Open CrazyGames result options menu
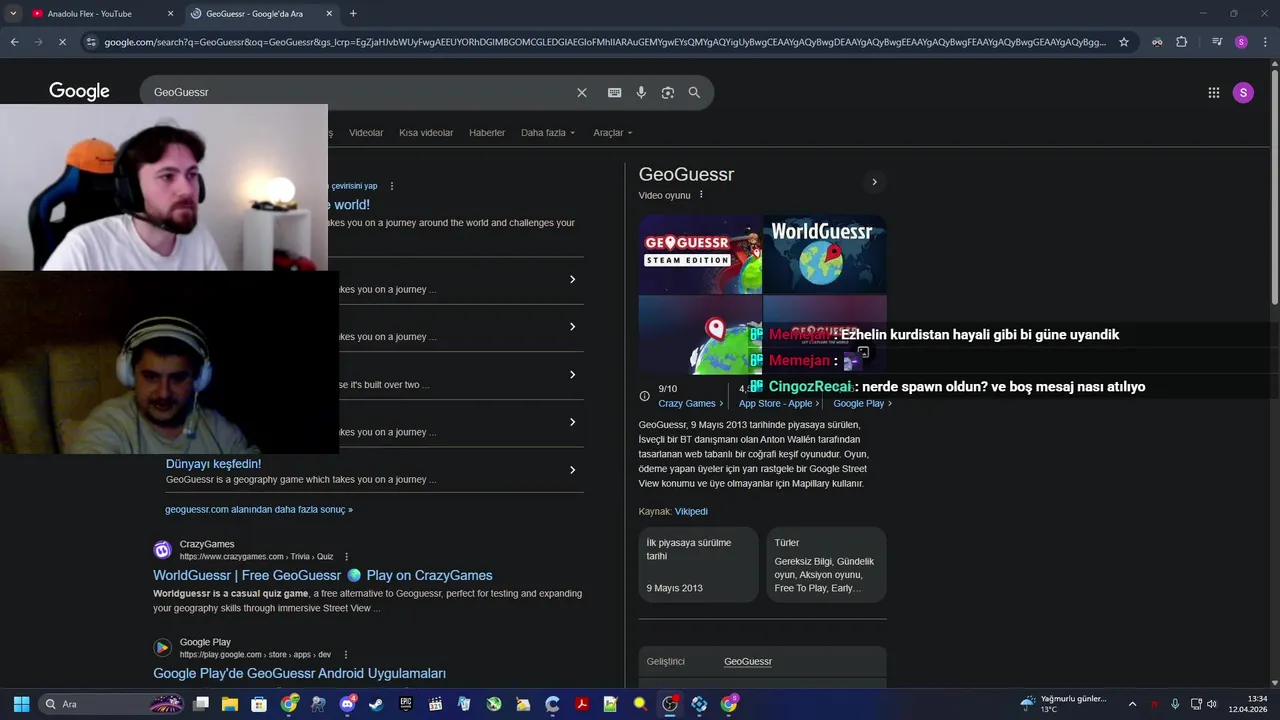Viewport: 1280px width, 720px height. tap(347, 557)
